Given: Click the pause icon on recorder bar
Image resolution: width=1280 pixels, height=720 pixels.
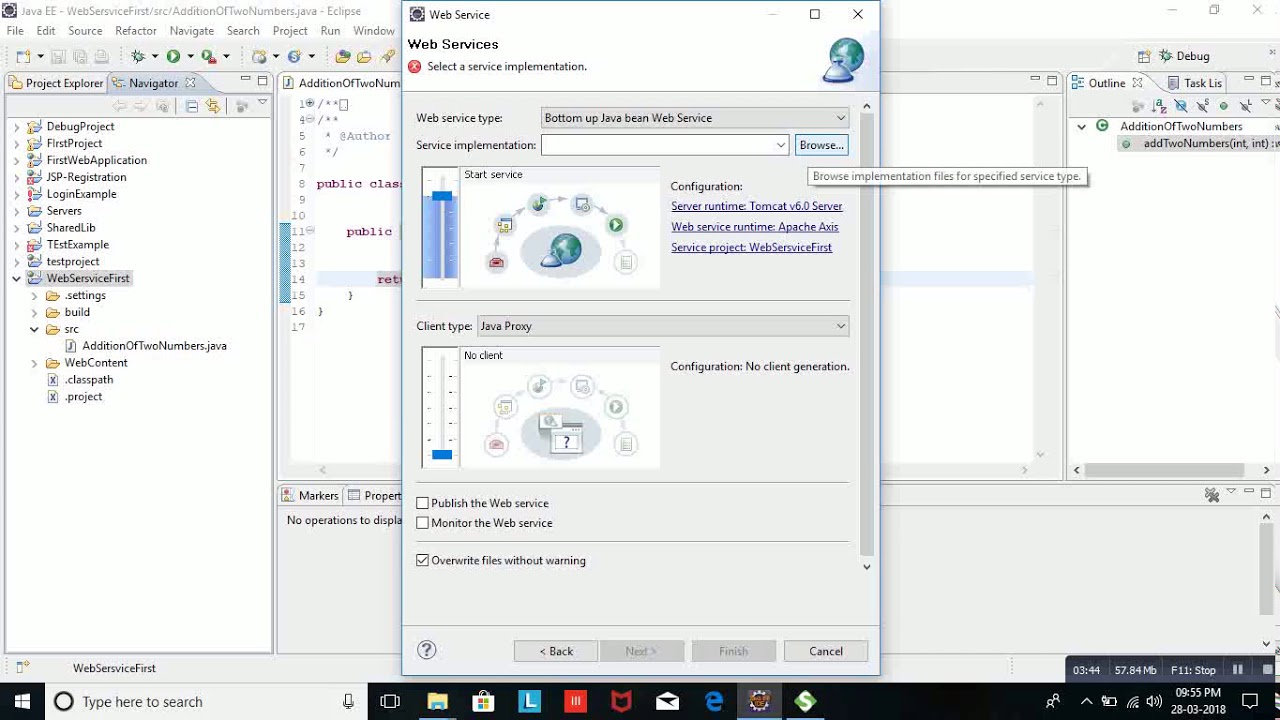Looking at the screenshot, I should 1238,670.
